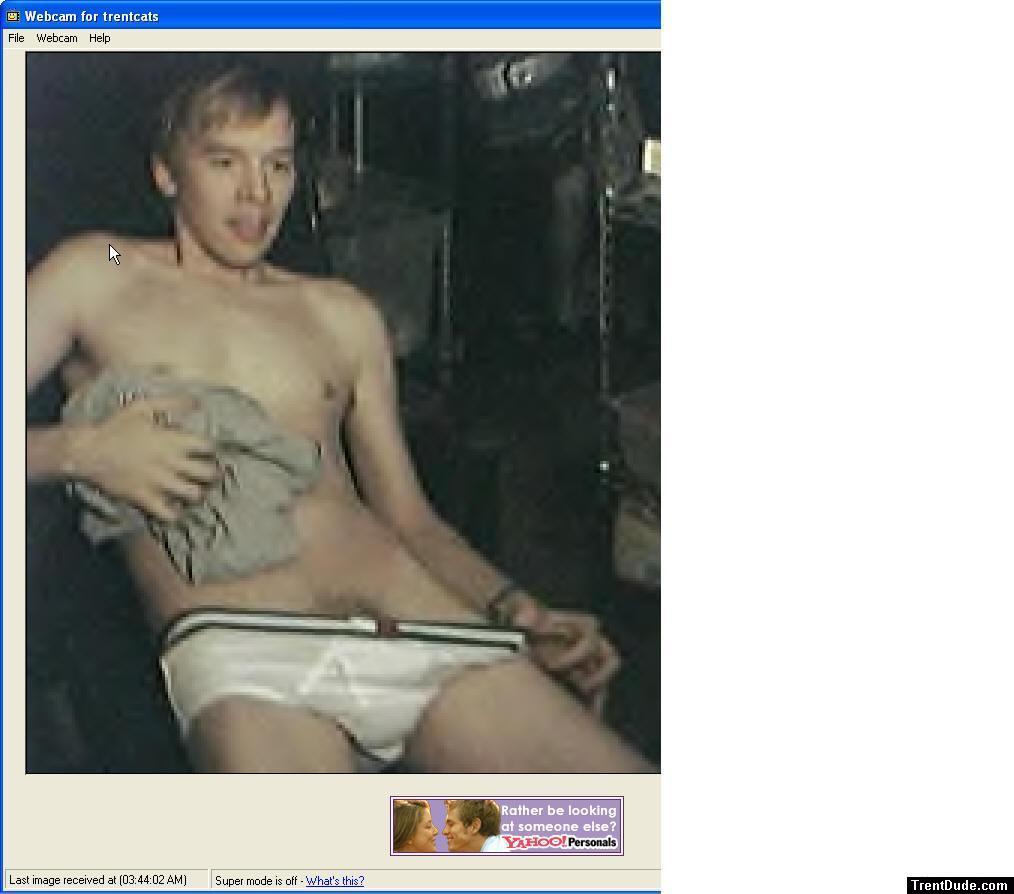This screenshot has width=1014, height=894.
Task: Click "Rather be looking at someone else?" ad text
Action: pyautogui.click(x=559, y=818)
